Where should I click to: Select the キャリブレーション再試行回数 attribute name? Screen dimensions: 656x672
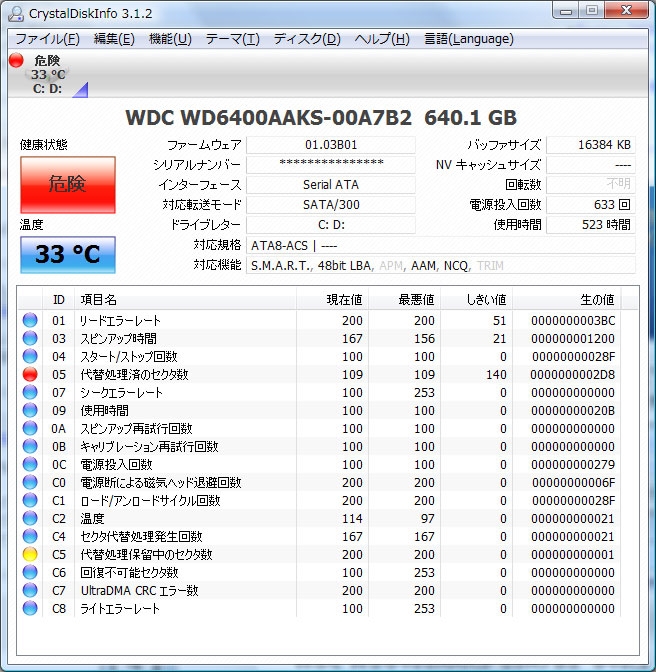point(149,447)
